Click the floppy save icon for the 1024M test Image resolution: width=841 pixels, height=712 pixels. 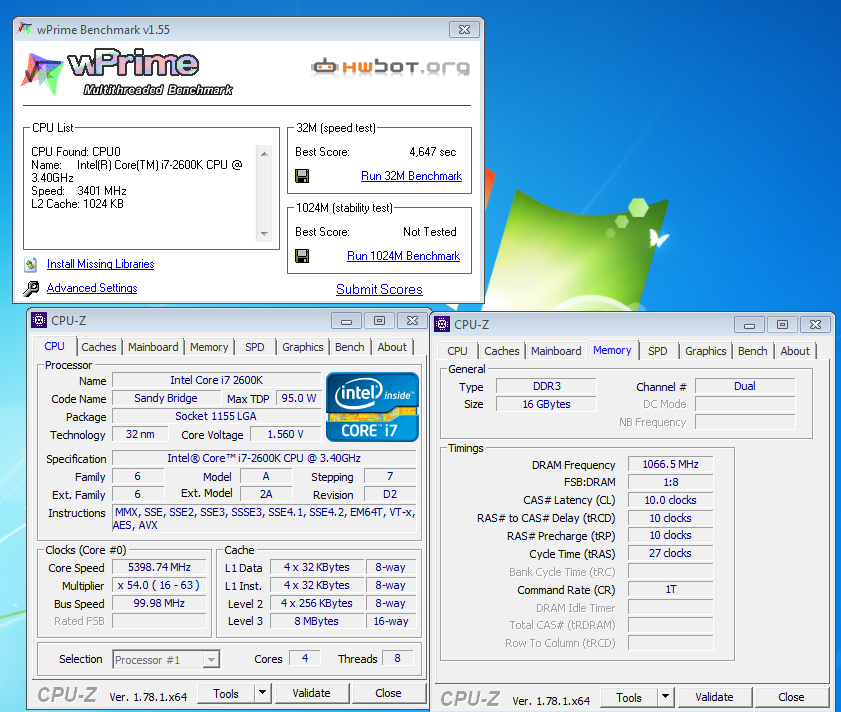pos(302,256)
